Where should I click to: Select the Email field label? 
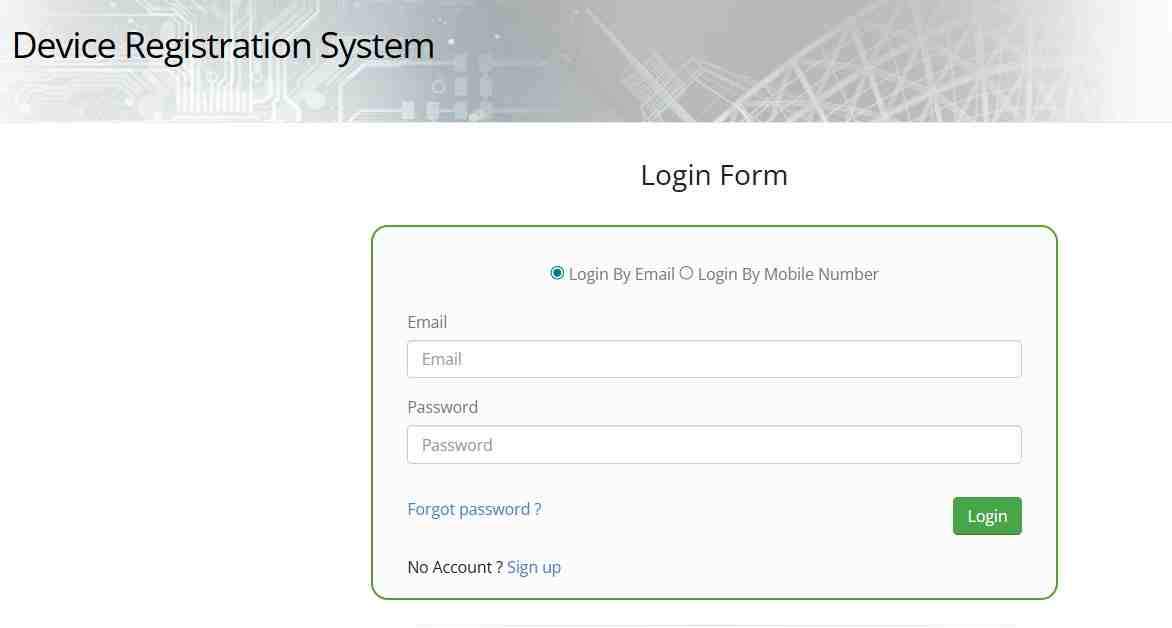(x=427, y=322)
